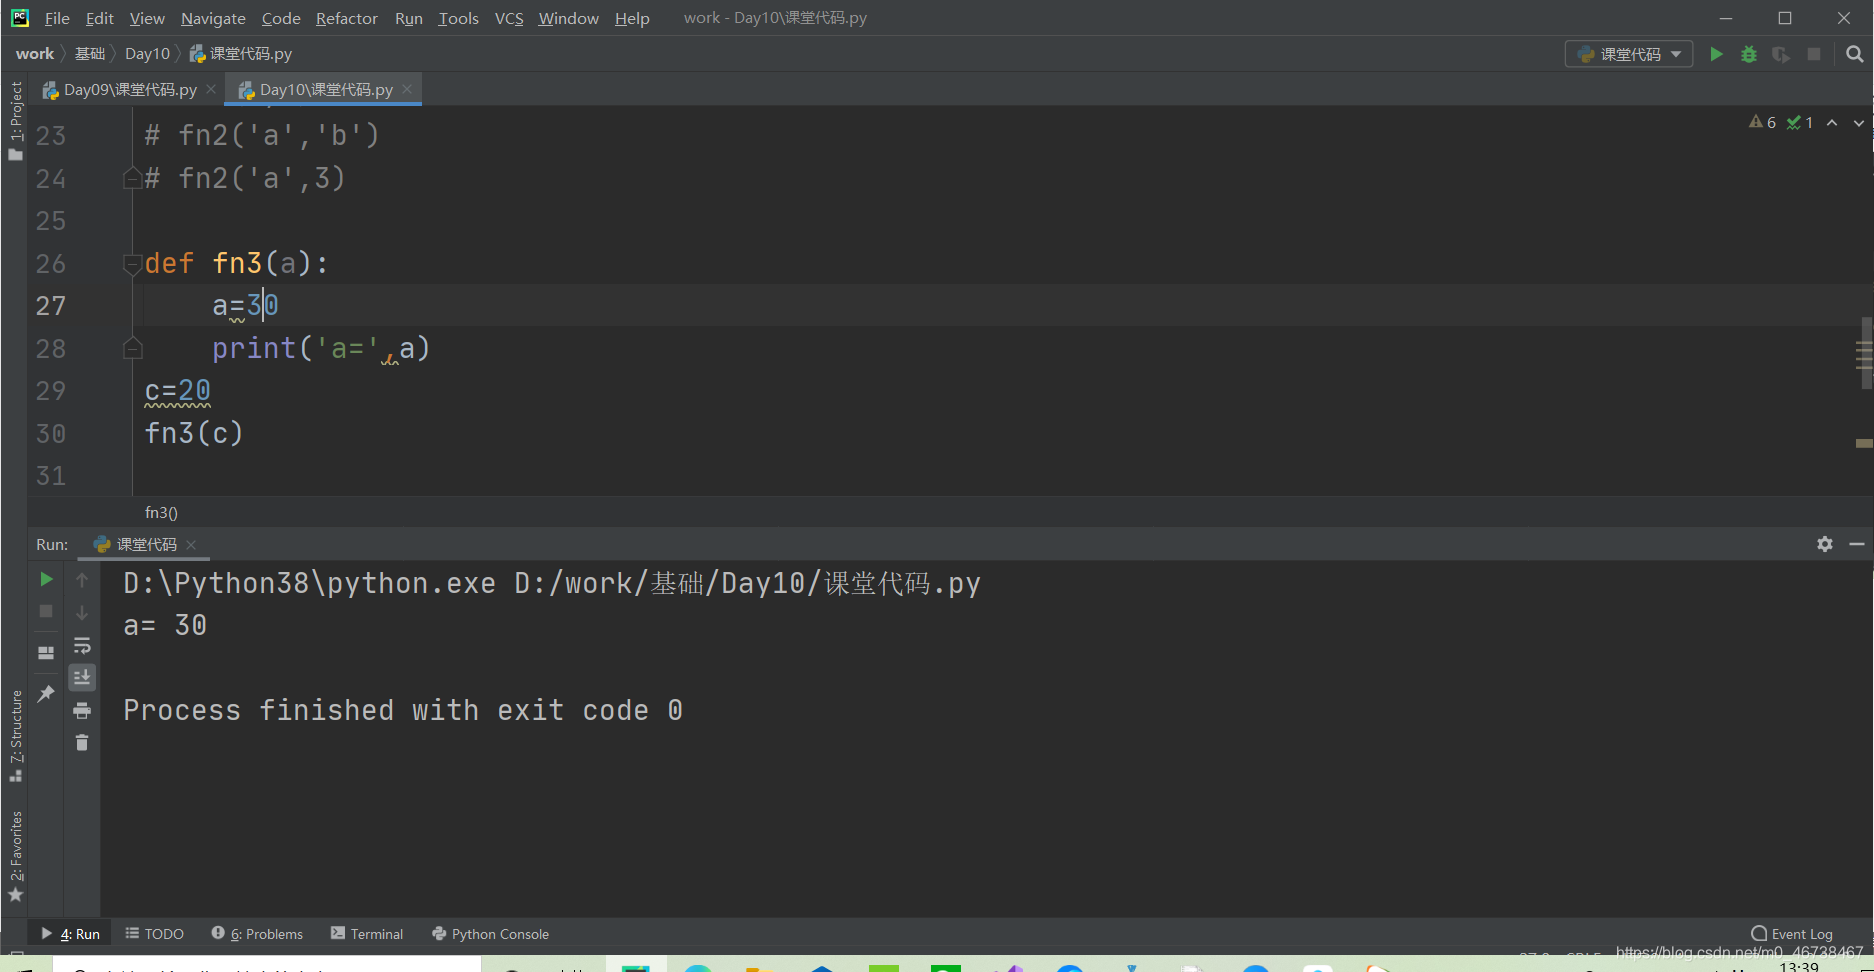This screenshot has height=972, width=1874.
Task: Go to next highlighted error arrow
Action: pos(1858,122)
